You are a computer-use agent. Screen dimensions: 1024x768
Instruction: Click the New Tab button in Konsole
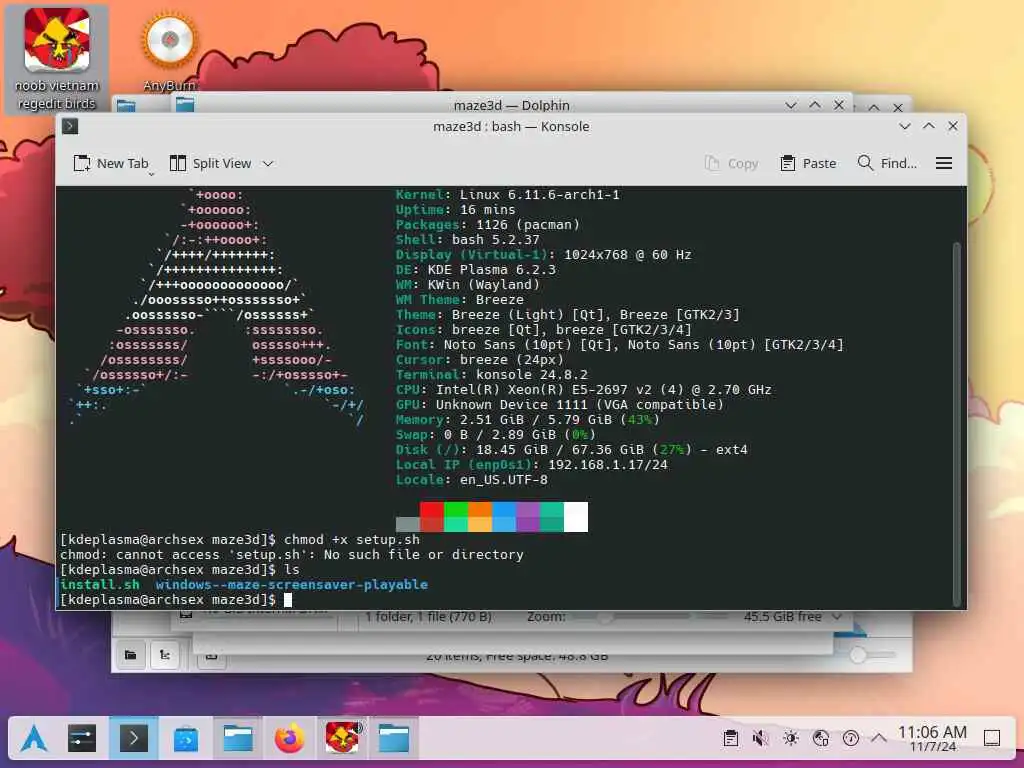pos(111,163)
